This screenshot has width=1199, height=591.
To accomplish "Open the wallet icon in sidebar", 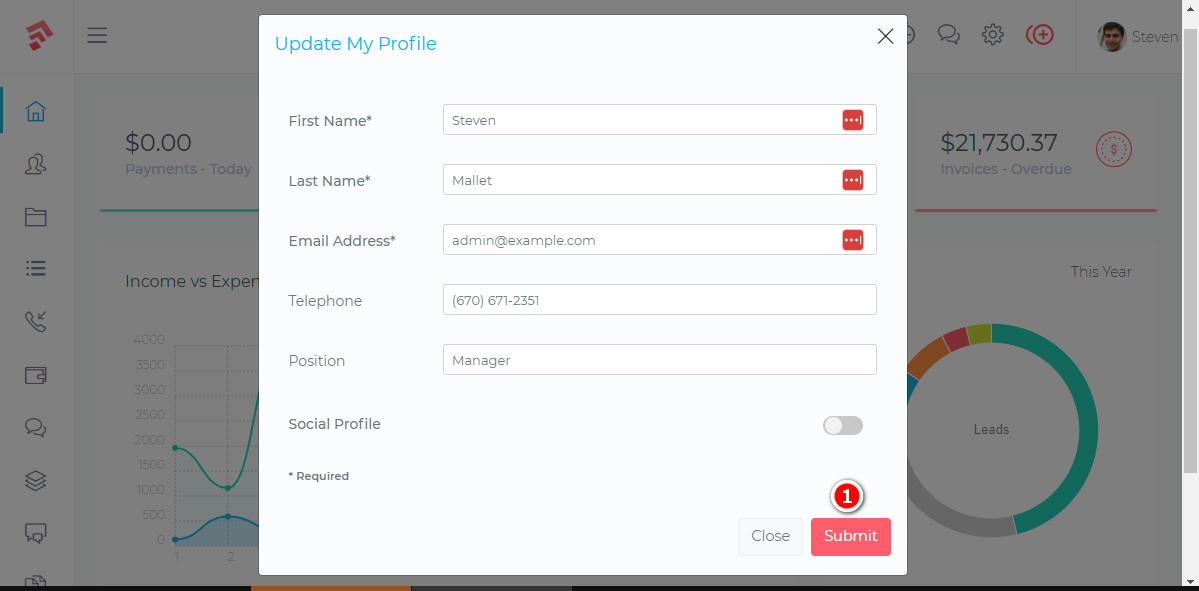I will pyautogui.click(x=36, y=375).
